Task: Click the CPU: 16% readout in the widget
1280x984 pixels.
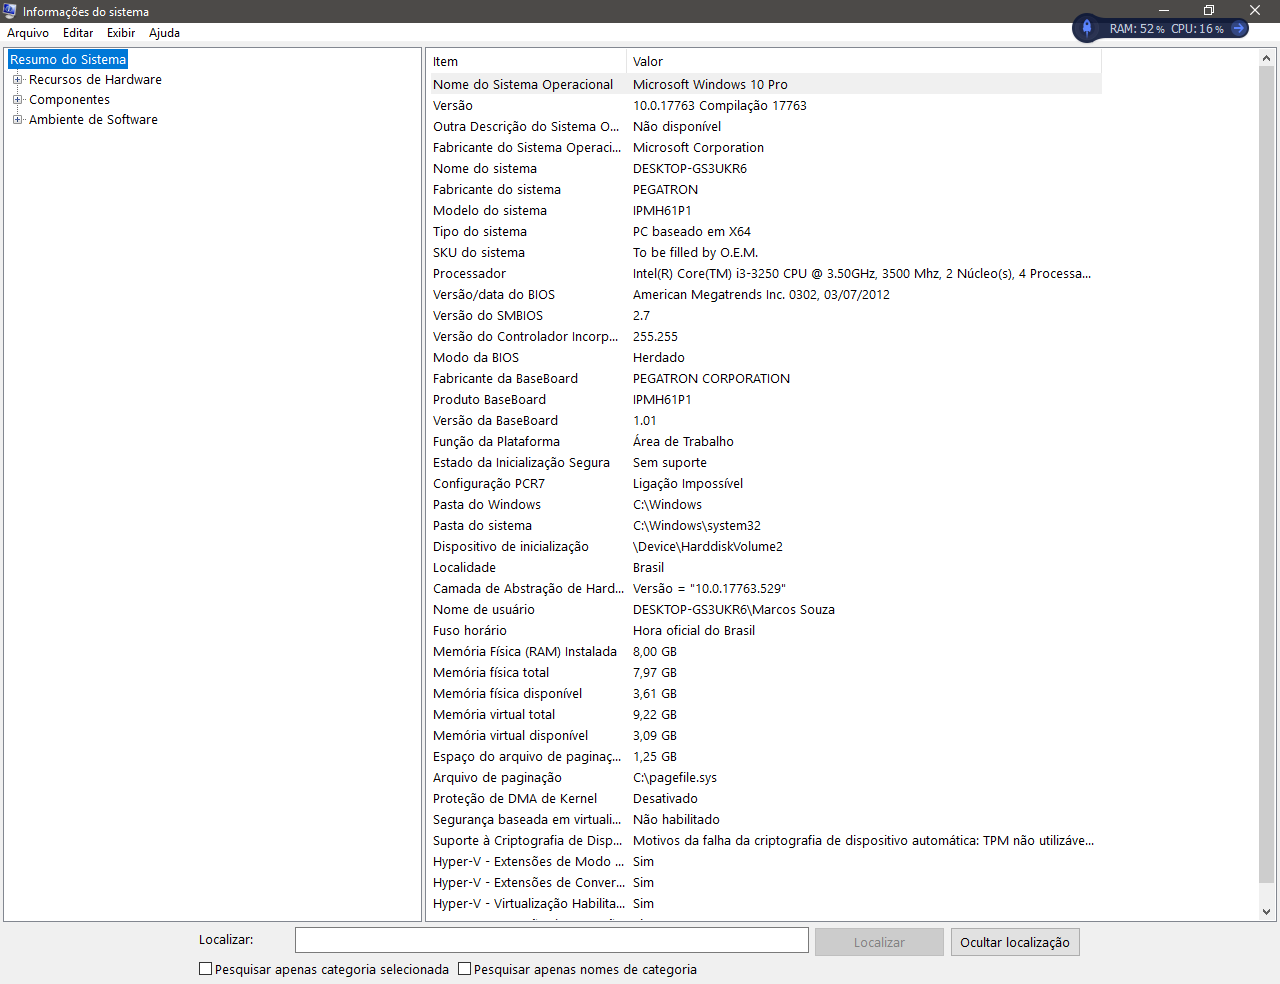Action: point(1197,29)
